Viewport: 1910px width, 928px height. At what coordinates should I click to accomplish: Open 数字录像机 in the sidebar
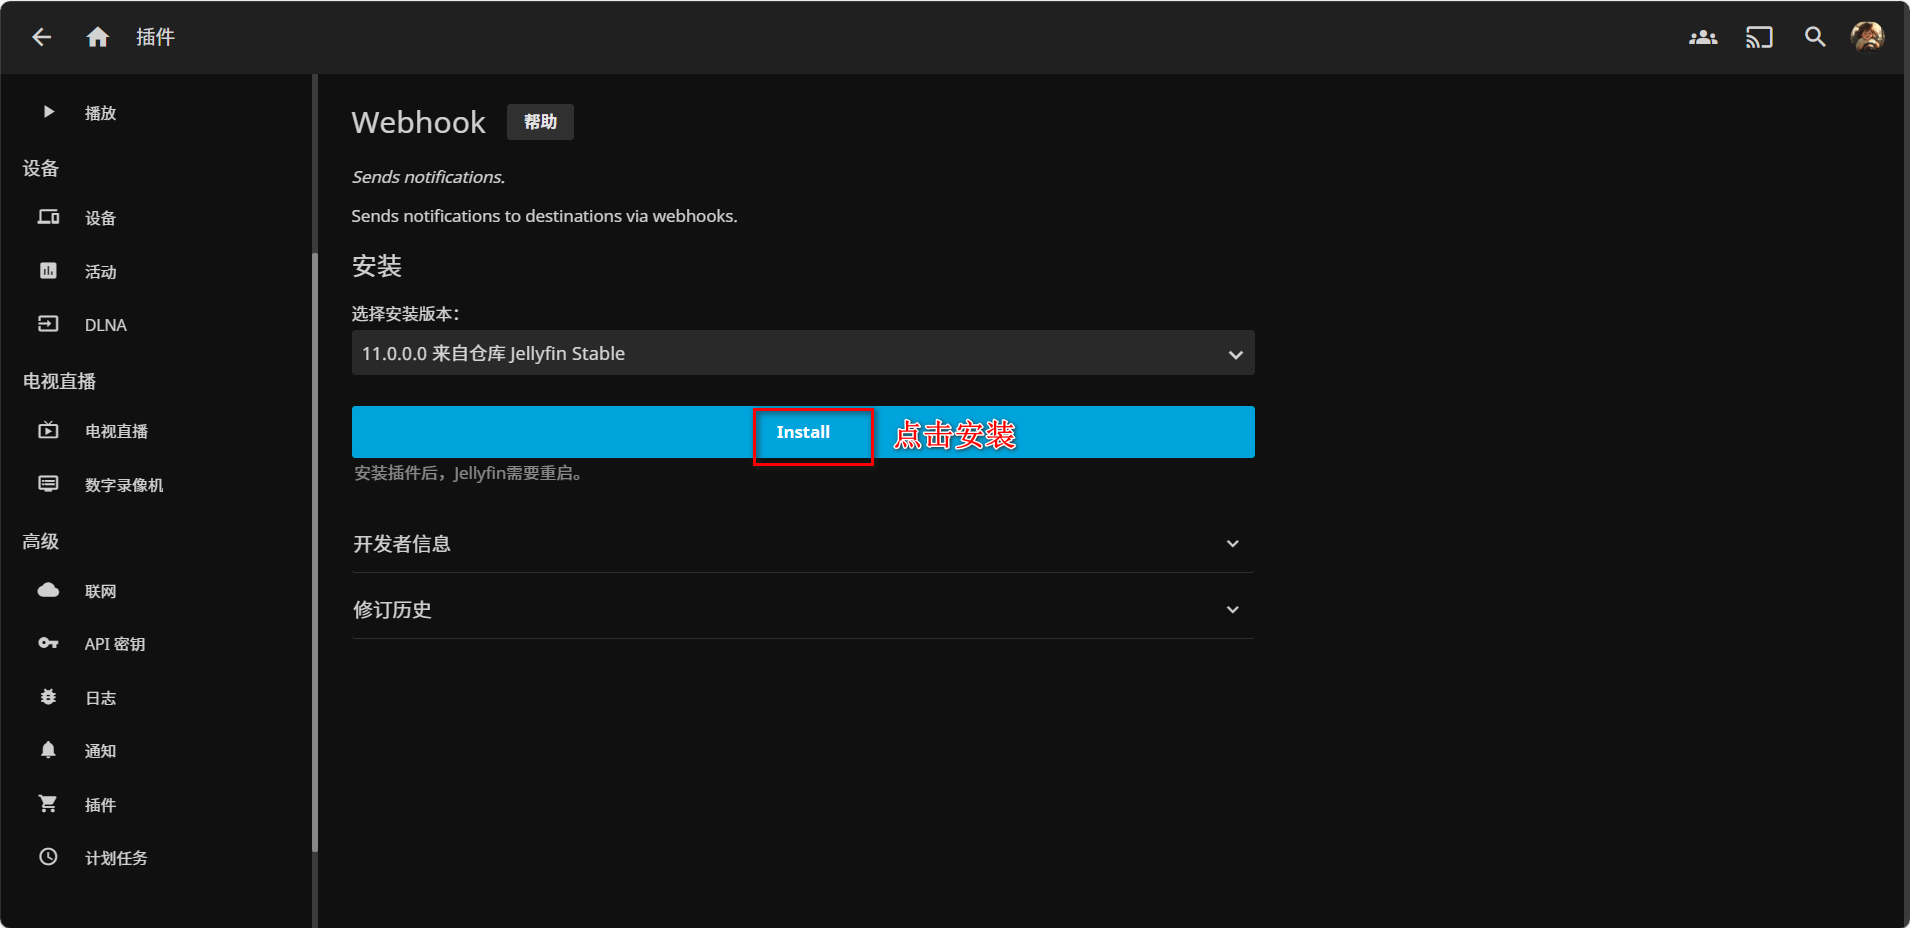pyautogui.click(x=123, y=485)
